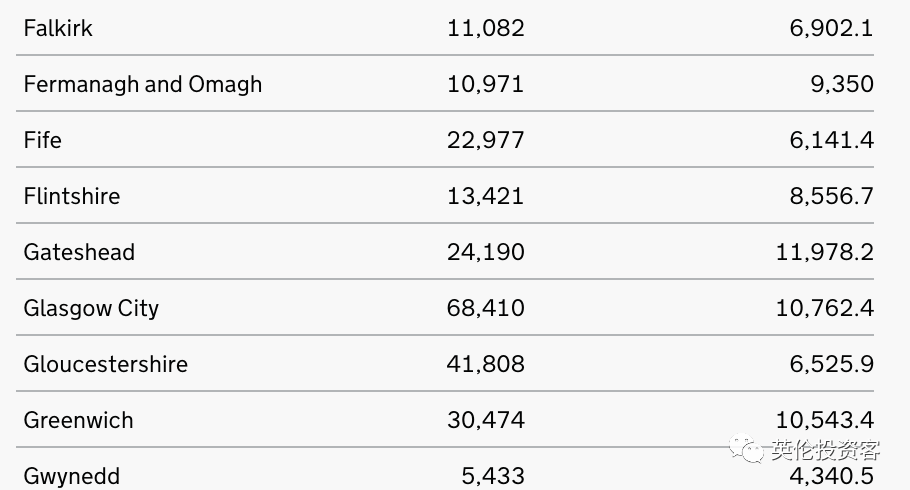Click Glasgow City's 68,410 figure
The height and width of the screenshot is (490, 910).
486,308
